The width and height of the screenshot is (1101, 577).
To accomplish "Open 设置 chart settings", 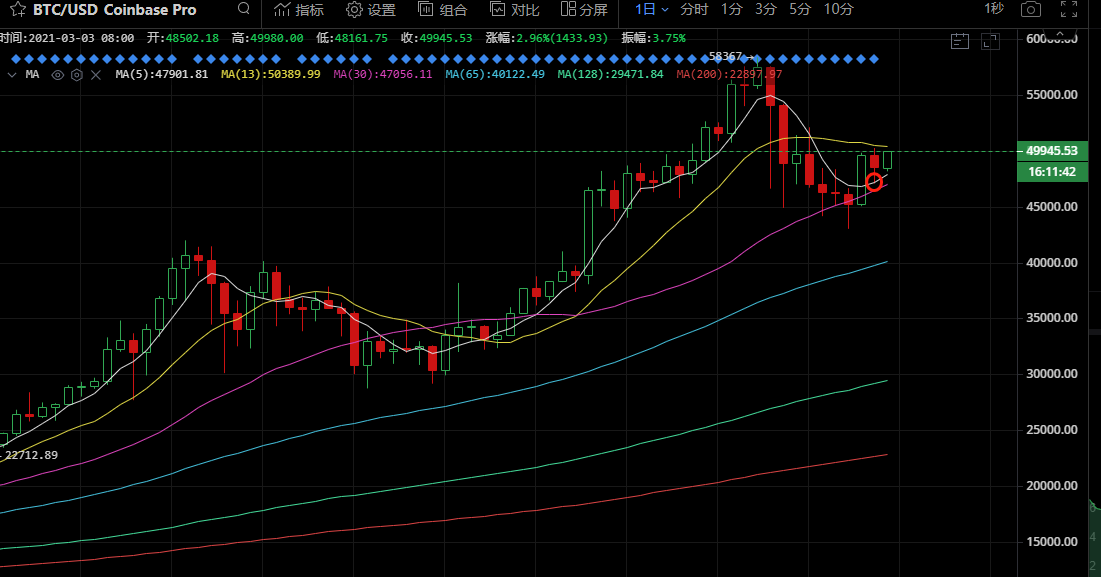I will click(371, 10).
